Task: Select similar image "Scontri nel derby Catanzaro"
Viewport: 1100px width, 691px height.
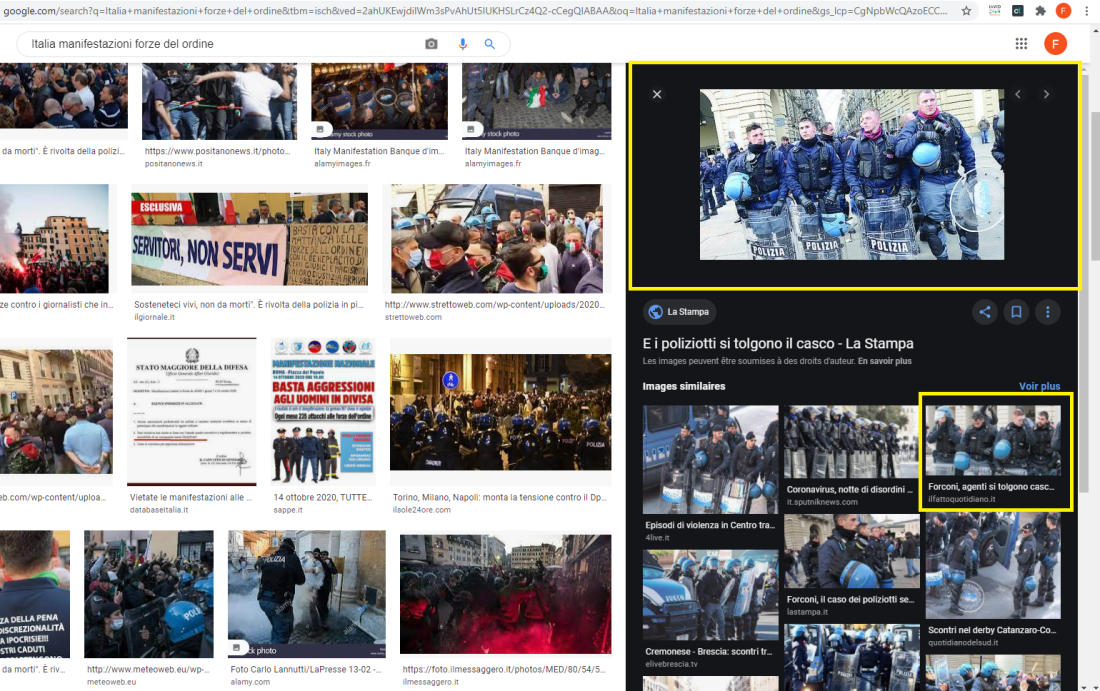Action: pyautogui.click(x=993, y=567)
